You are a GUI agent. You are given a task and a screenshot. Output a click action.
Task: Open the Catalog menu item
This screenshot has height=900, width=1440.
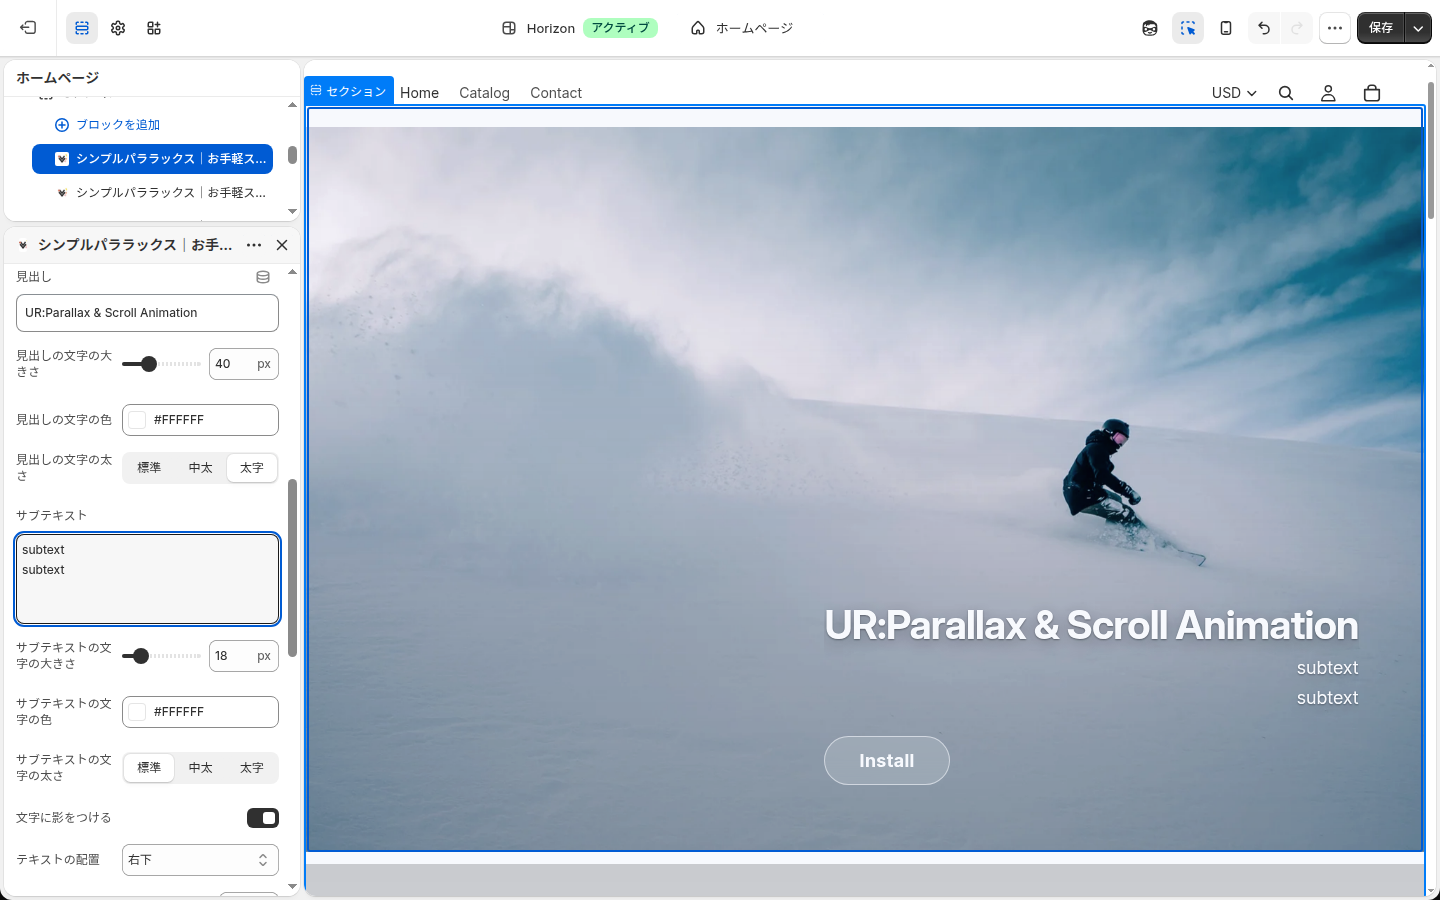[484, 93]
